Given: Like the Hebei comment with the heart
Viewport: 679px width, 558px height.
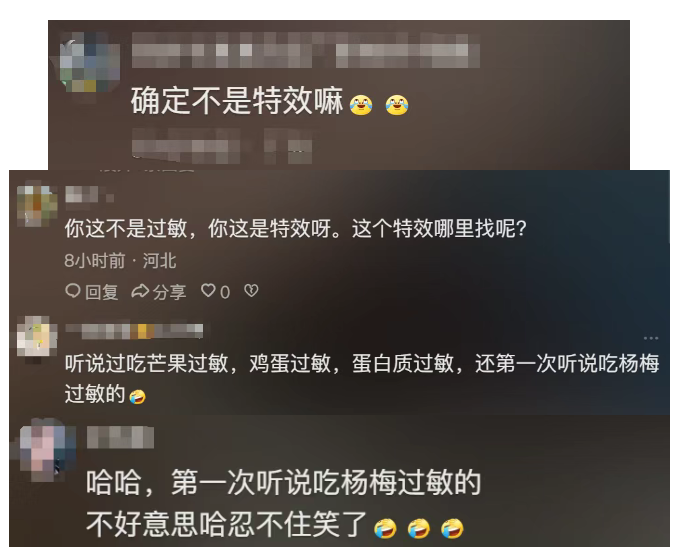Looking at the screenshot, I should click(208, 290).
